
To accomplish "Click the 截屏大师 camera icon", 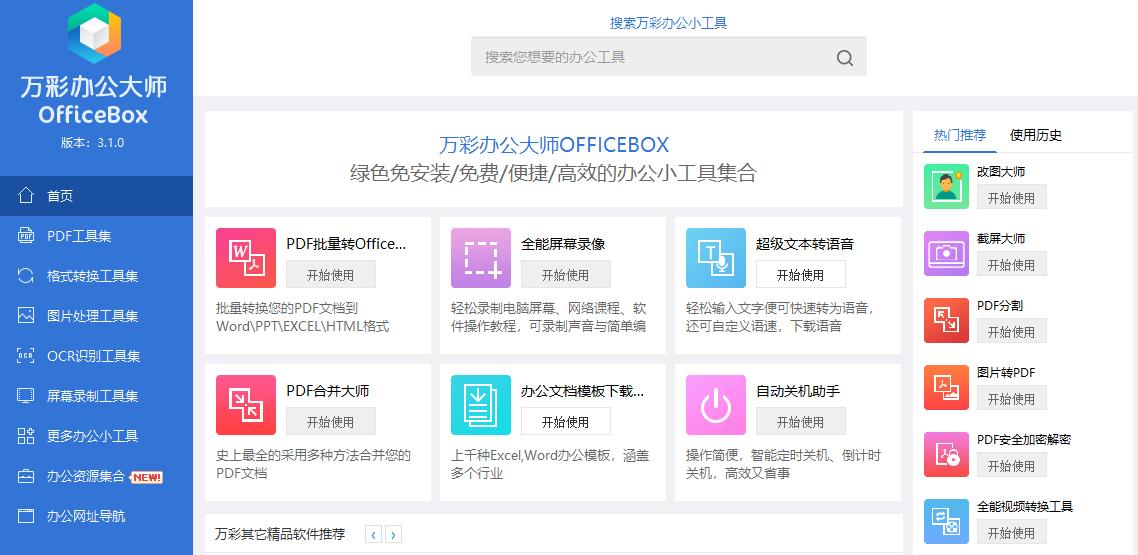I will pyautogui.click(x=946, y=253).
